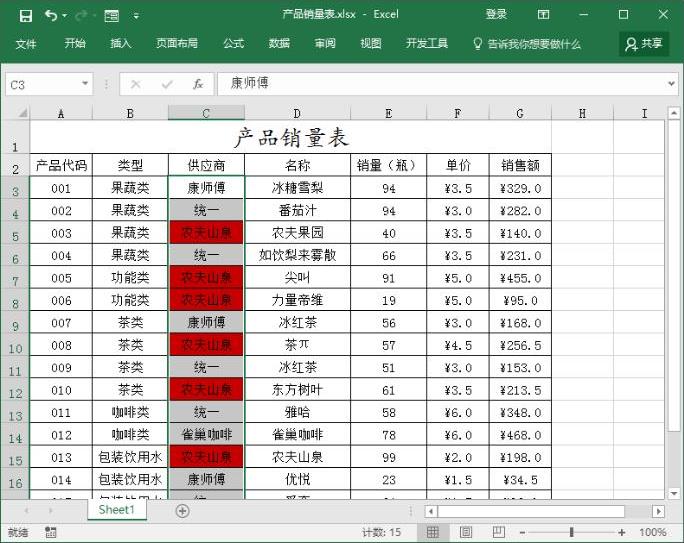The width and height of the screenshot is (684, 543).
Task: Click the cell ¥455.0
Action: point(520,278)
